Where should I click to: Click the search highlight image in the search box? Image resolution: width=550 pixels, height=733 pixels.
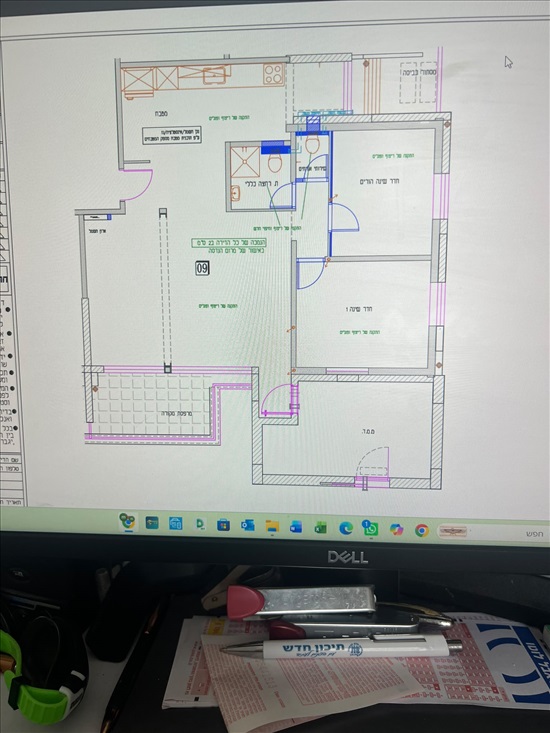[452, 532]
